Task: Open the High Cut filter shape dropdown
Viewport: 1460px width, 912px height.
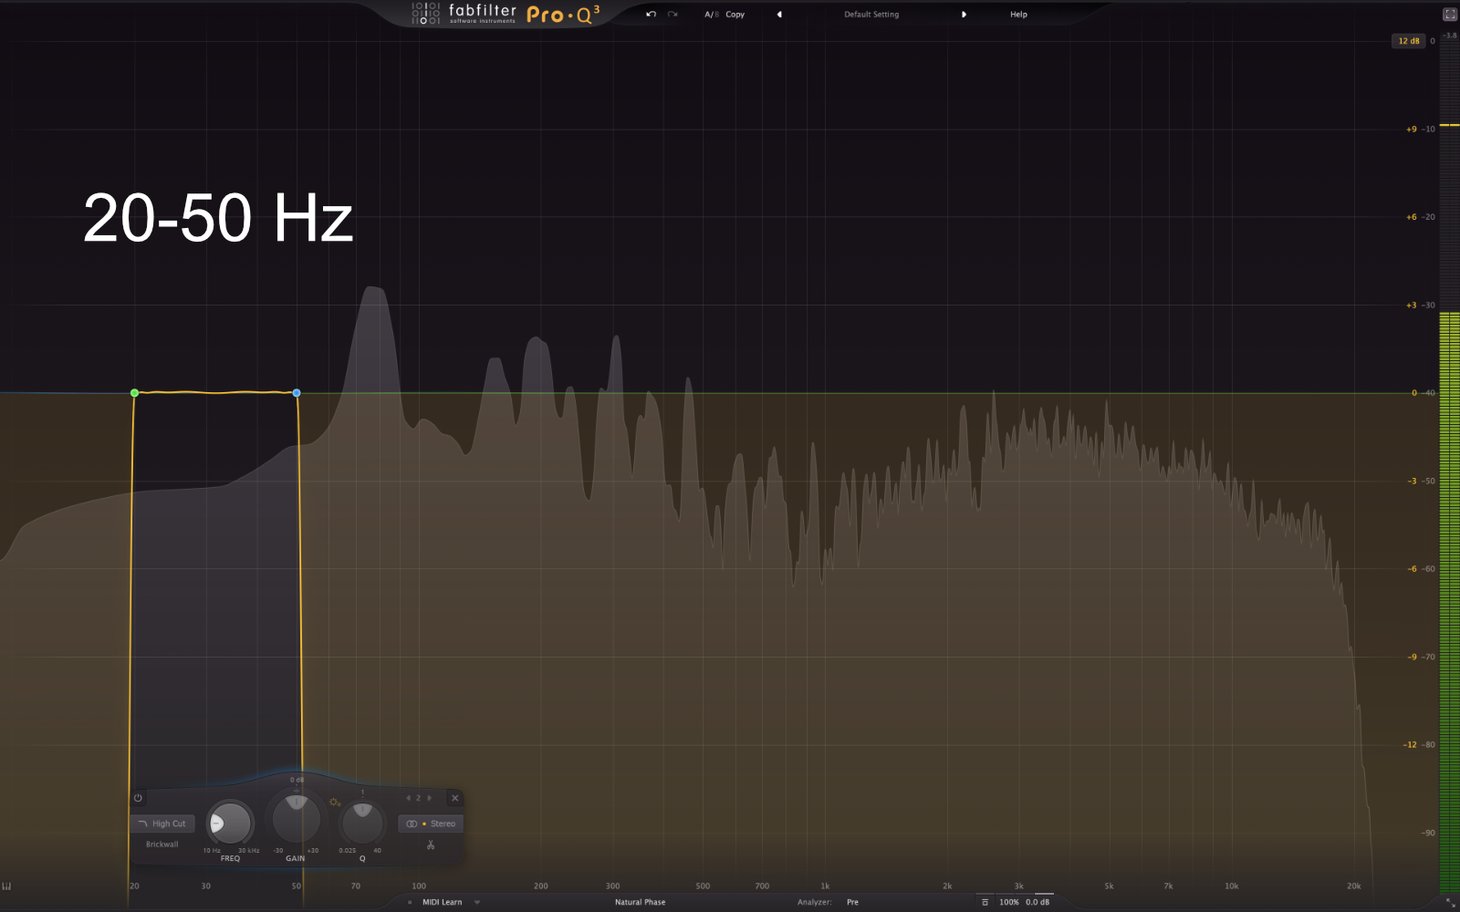Action: pyautogui.click(x=162, y=824)
